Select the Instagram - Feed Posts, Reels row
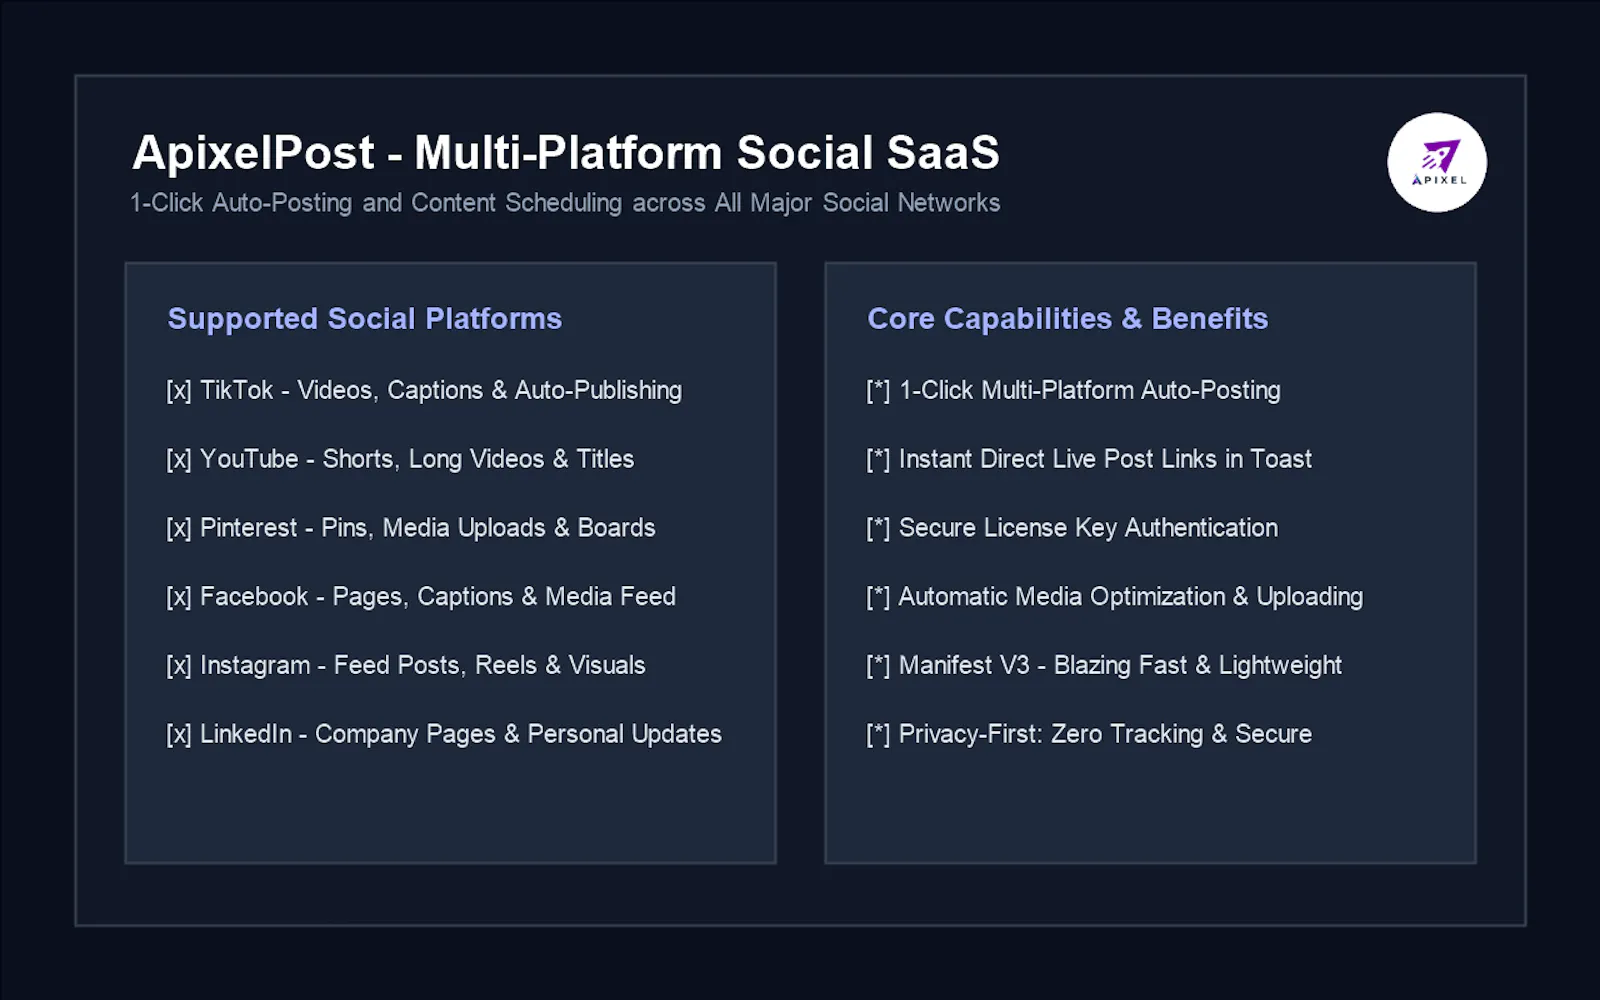The image size is (1600, 1000). tap(406, 665)
